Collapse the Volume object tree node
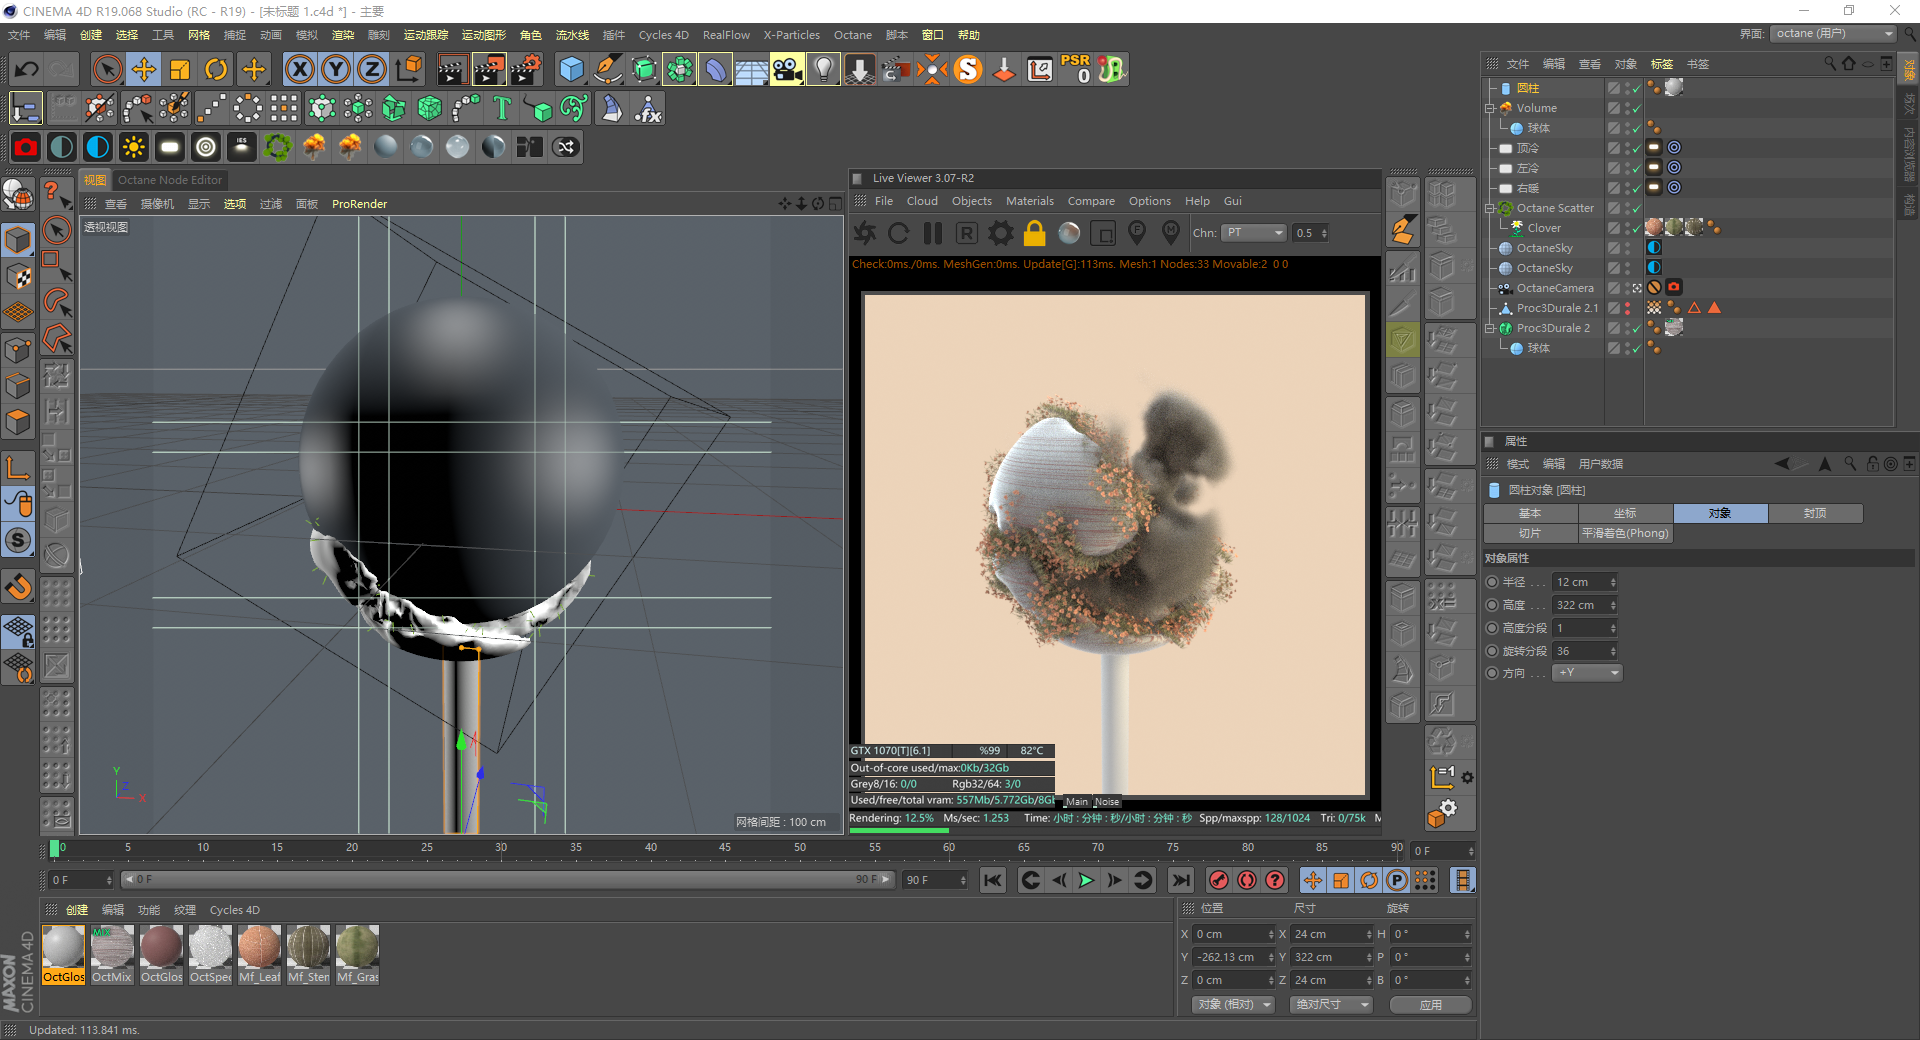This screenshot has width=1920, height=1040. [x=1490, y=108]
